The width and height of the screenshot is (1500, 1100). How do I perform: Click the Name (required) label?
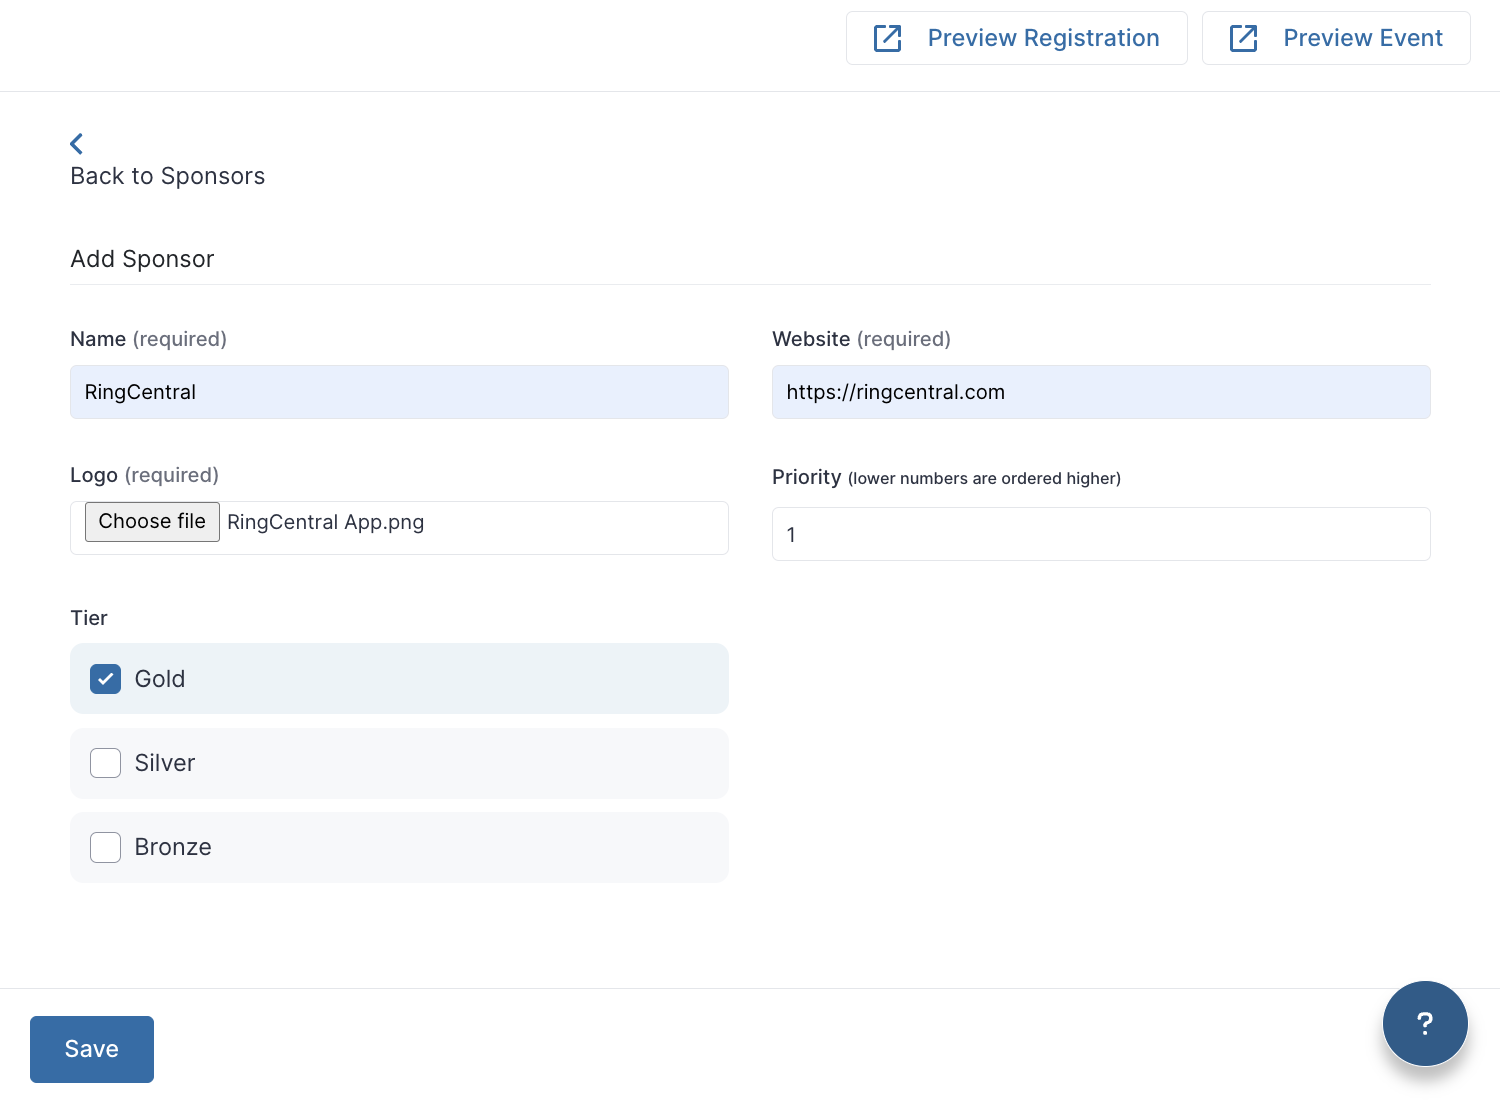(148, 339)
